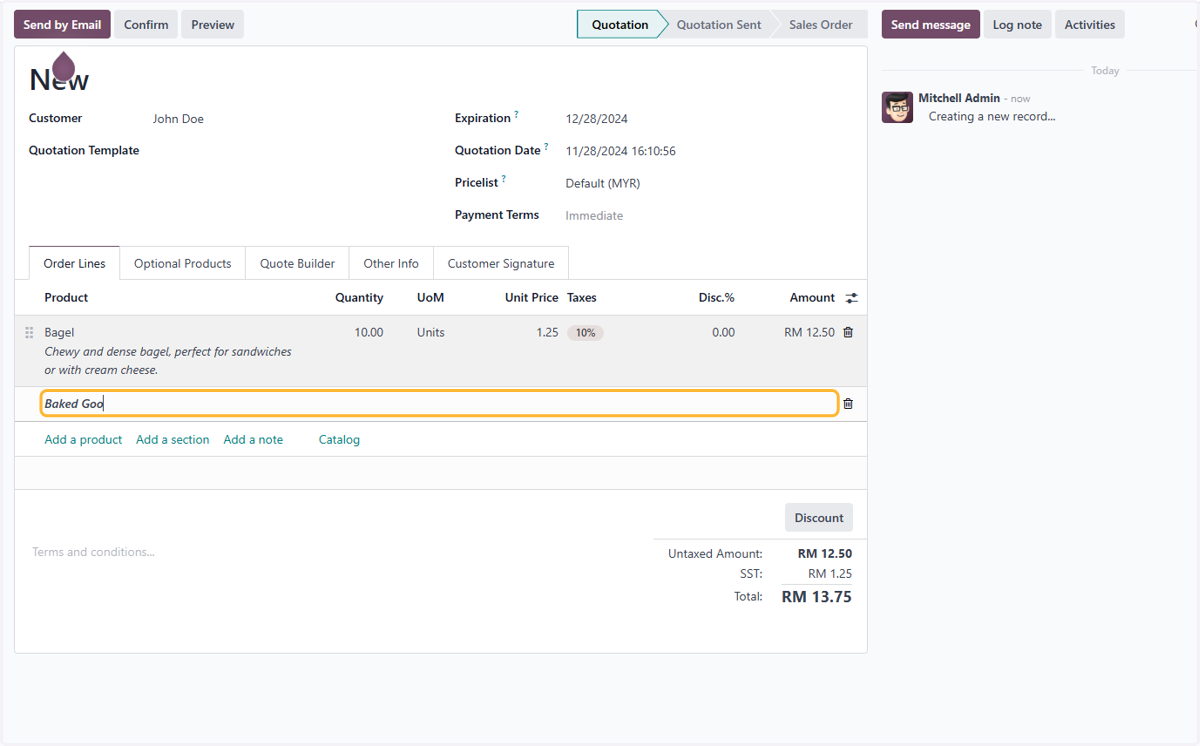Click the Mitchell Admin name in chatter
The image size is (1200, 746).
[x=959, y=98]
